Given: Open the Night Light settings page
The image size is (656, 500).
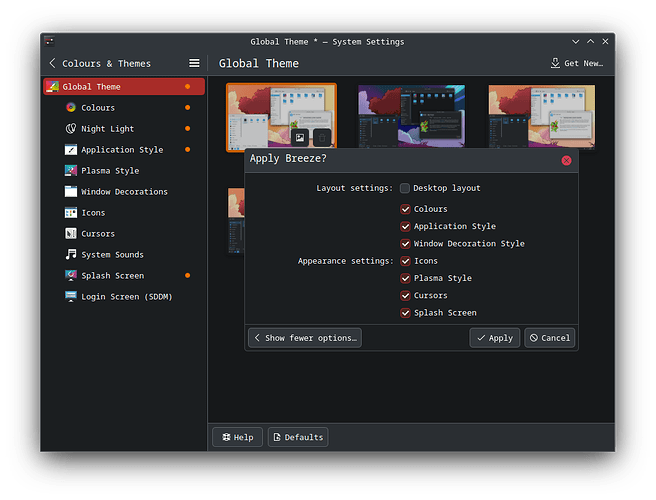Looking at the screenshot, I should (x=124, y=128).
